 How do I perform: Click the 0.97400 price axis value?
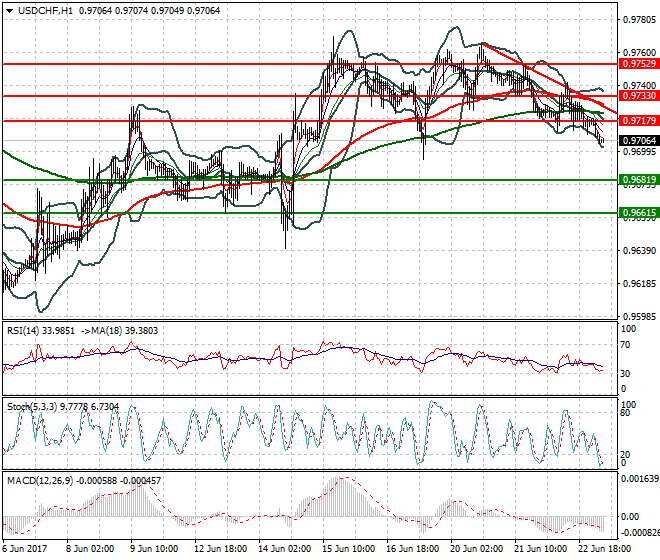(x=639, y=86)
